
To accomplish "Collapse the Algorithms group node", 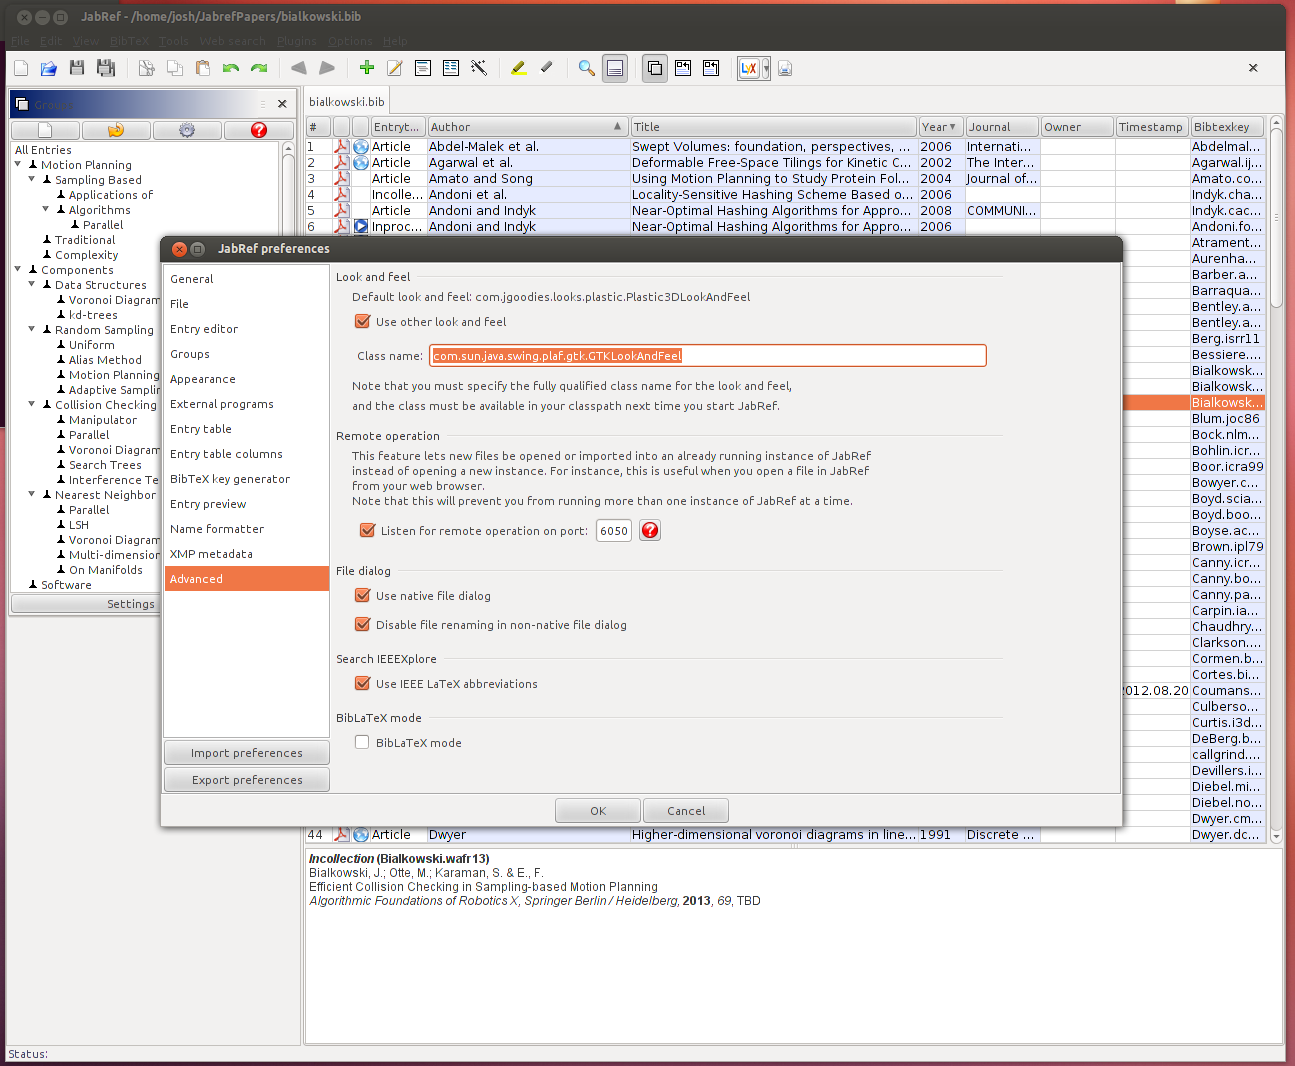I will (x=46, y=209).
